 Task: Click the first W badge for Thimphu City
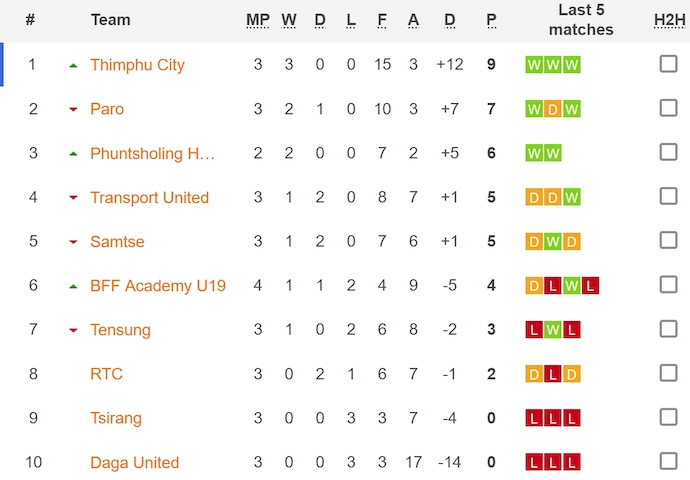534,65
